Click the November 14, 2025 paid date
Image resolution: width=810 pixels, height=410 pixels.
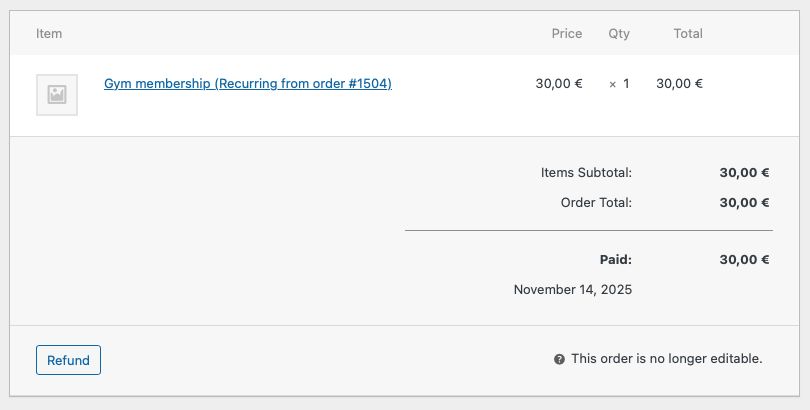573,290
